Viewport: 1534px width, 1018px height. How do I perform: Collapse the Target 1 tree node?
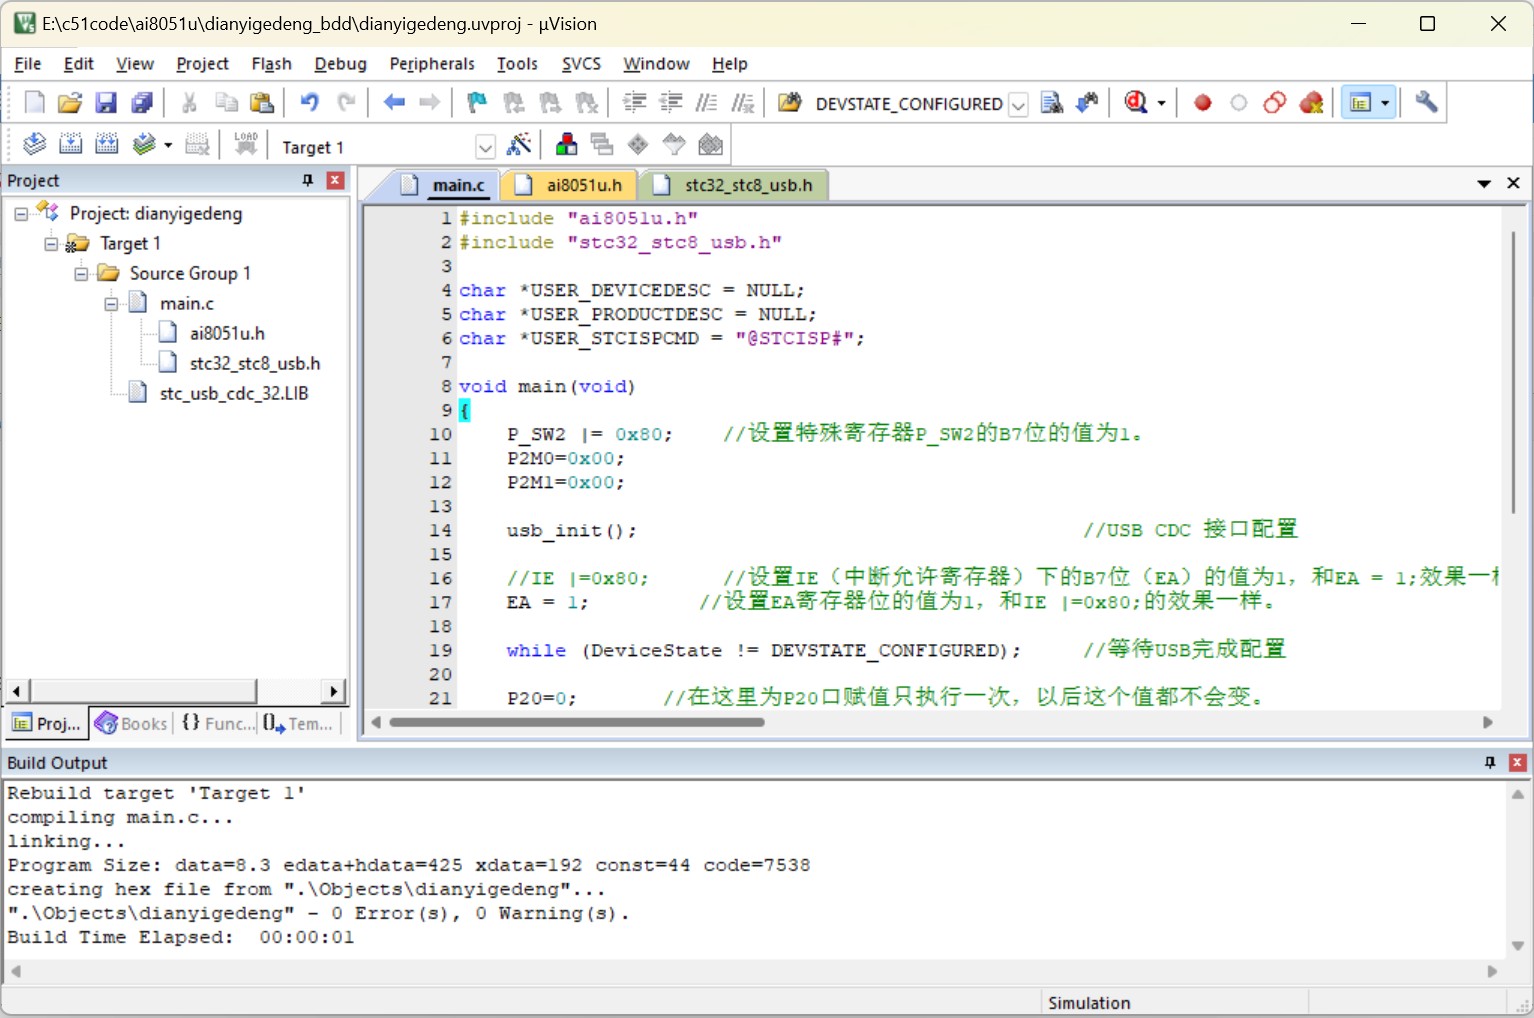[50, 244]
